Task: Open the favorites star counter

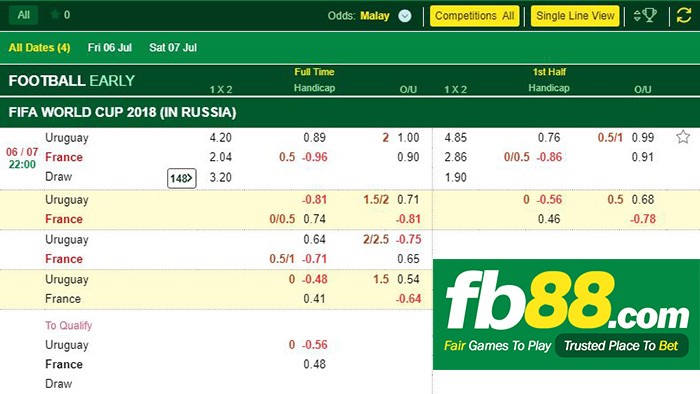Action: (x=60, y=15)
